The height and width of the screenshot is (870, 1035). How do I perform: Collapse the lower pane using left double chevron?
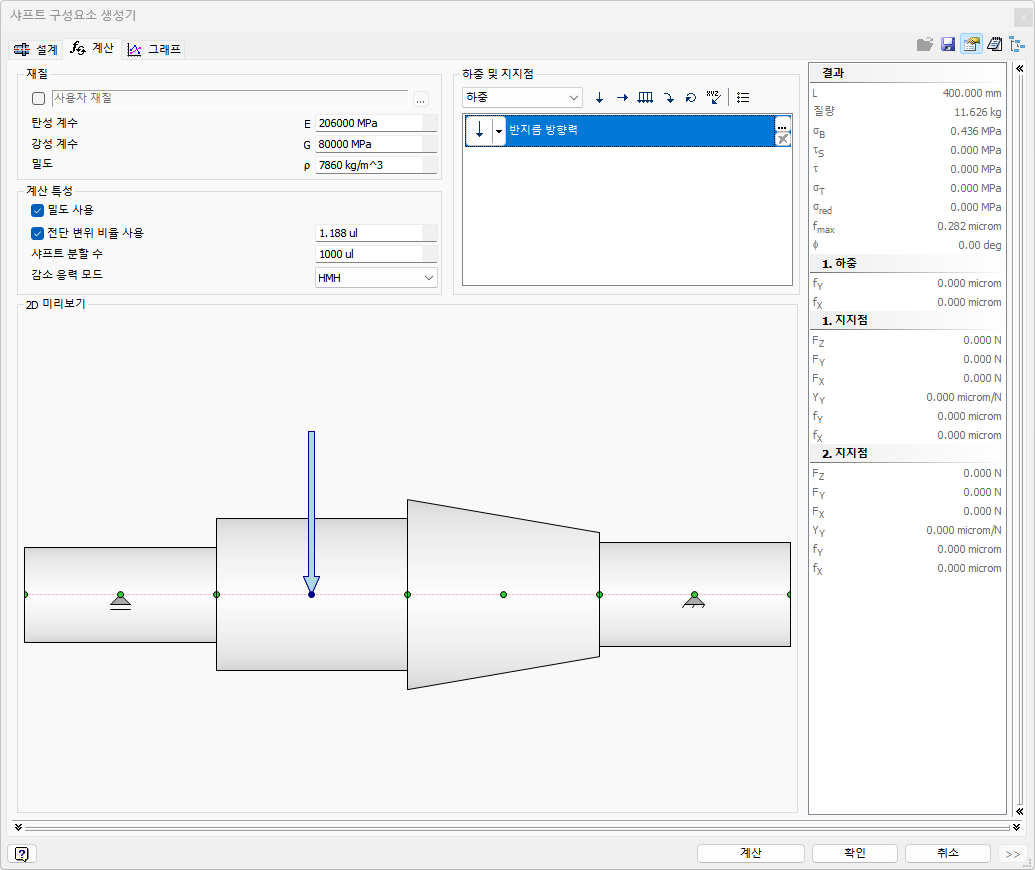pos(18,827)
